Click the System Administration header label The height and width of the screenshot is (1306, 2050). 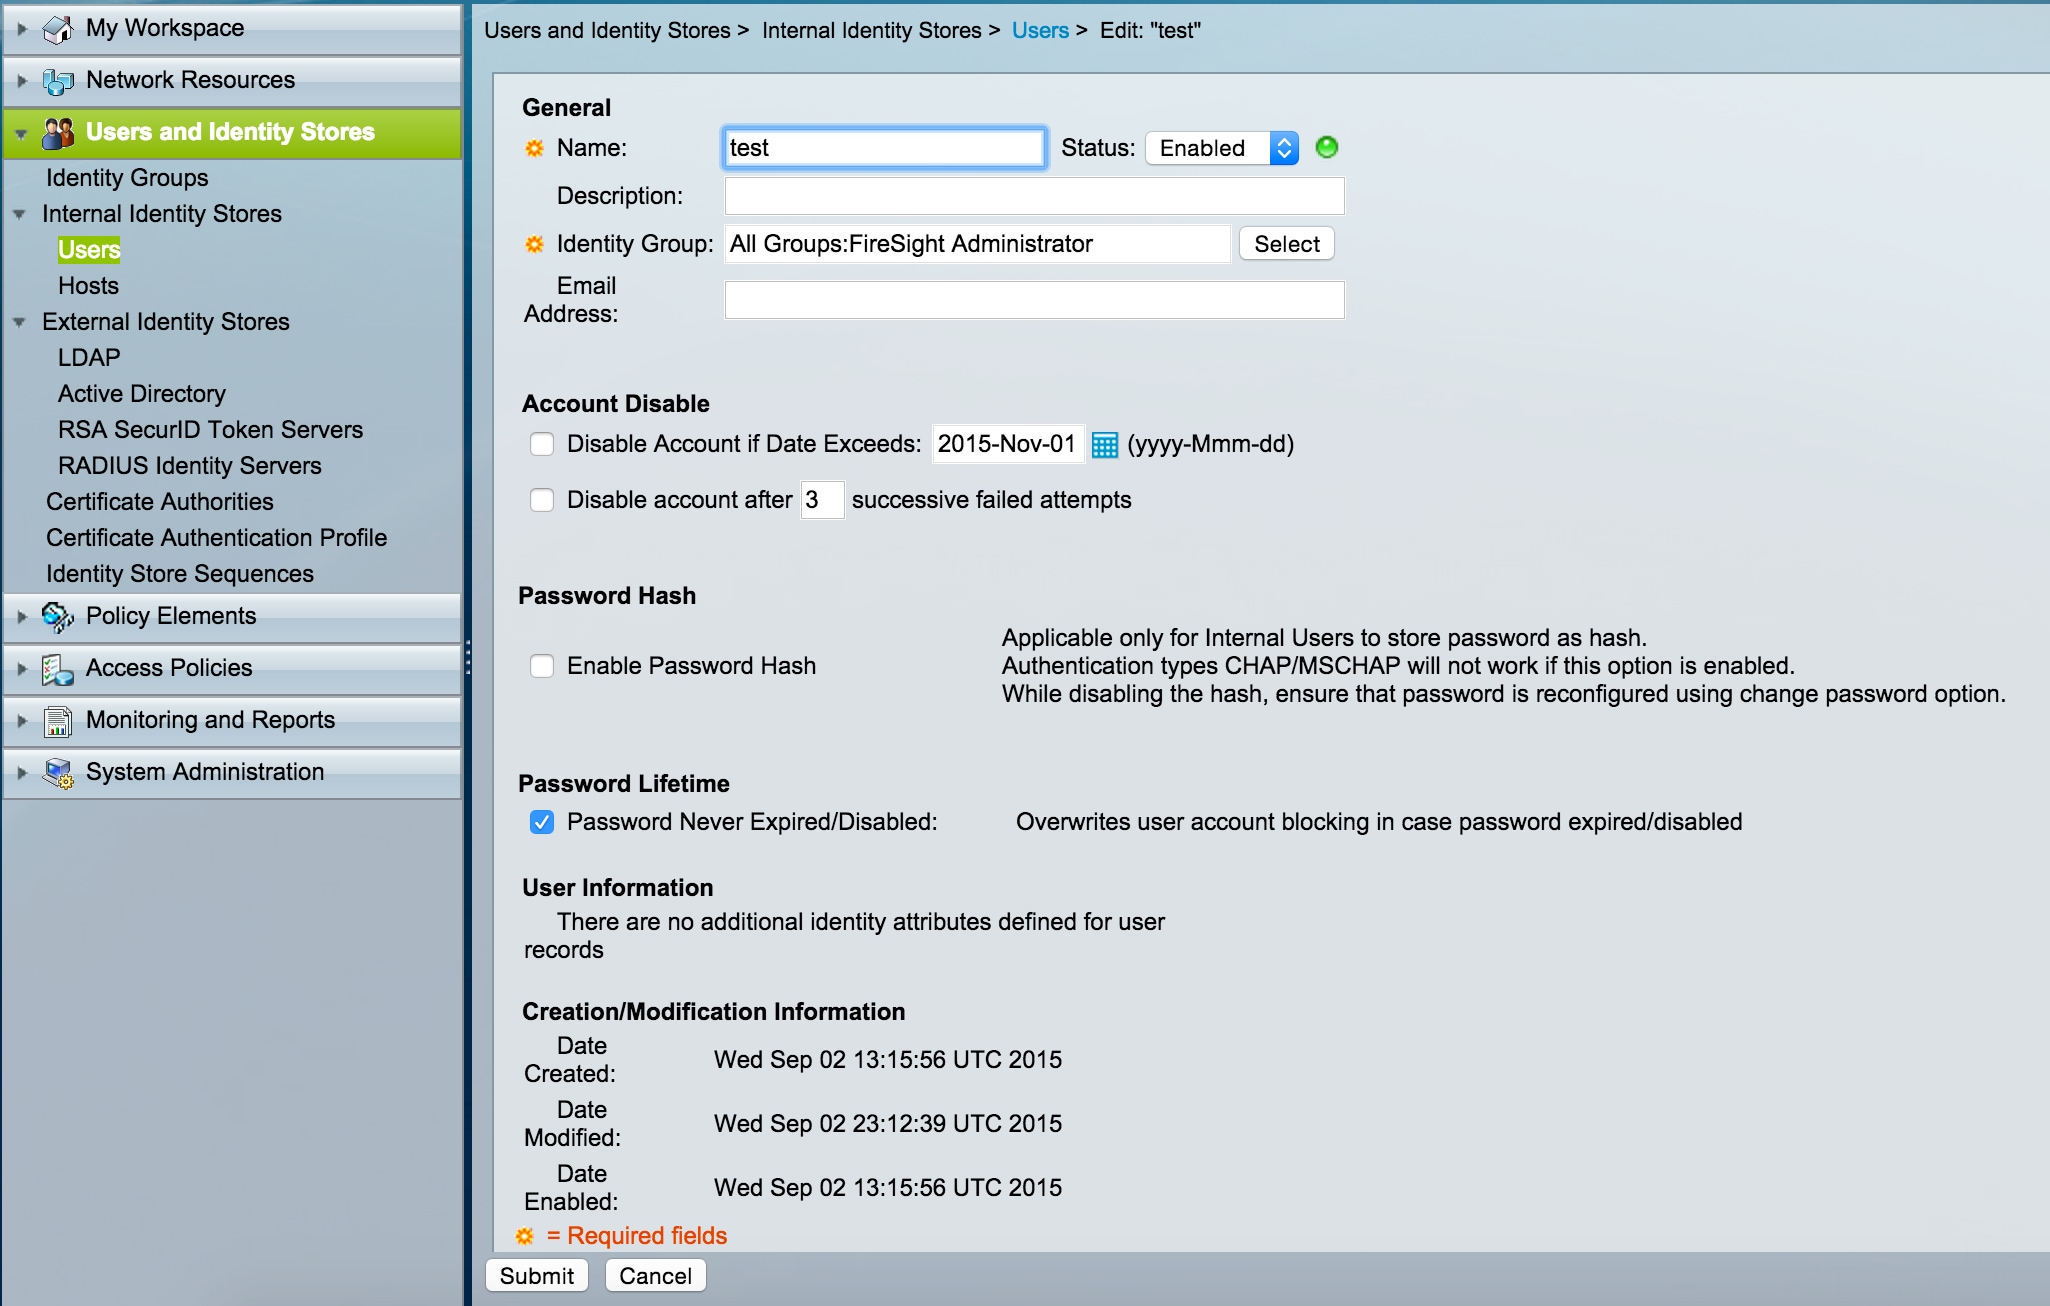click(205, 773)
